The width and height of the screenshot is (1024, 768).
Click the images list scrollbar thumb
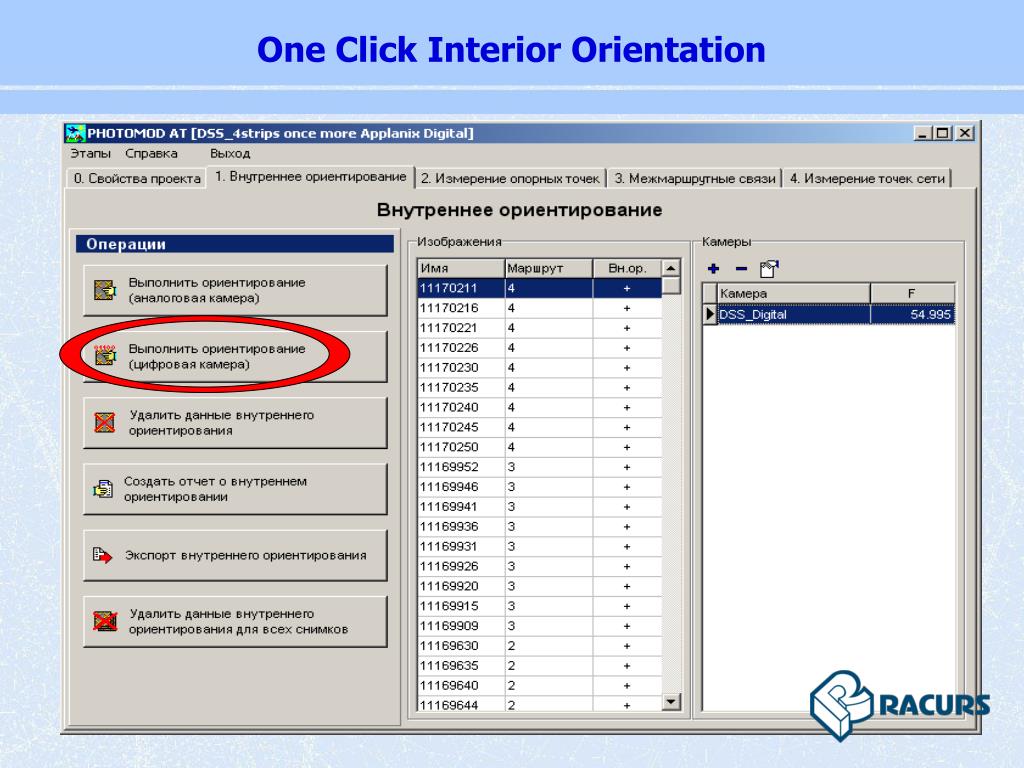[x=671, y=286]
